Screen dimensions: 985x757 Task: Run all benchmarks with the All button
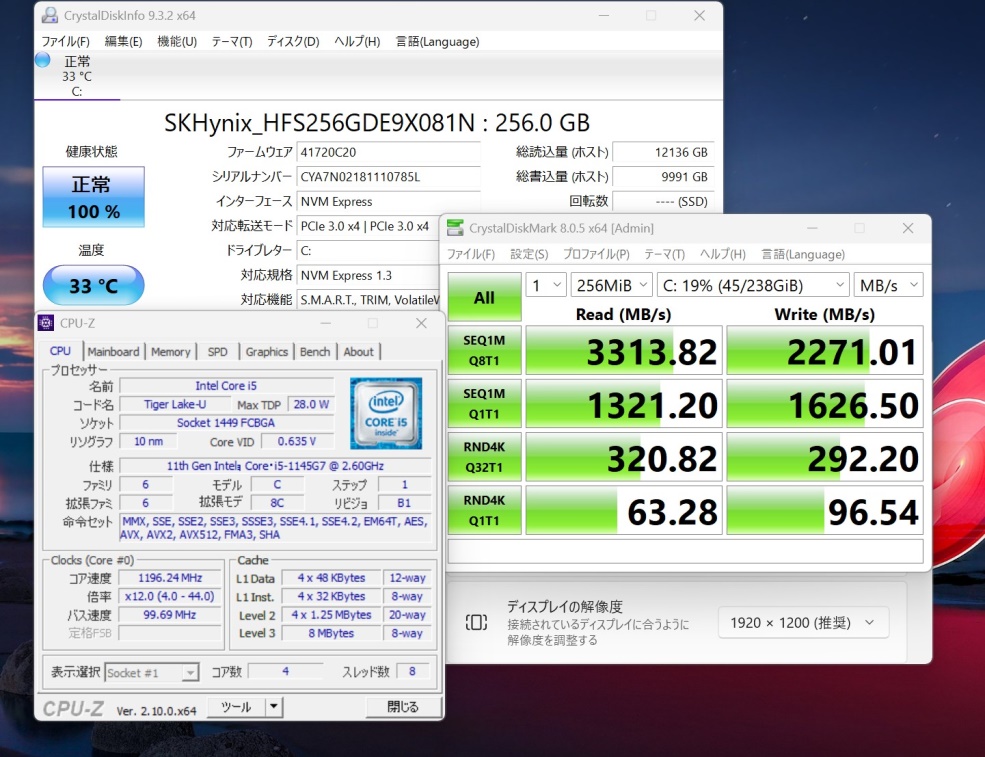point(484,297)
